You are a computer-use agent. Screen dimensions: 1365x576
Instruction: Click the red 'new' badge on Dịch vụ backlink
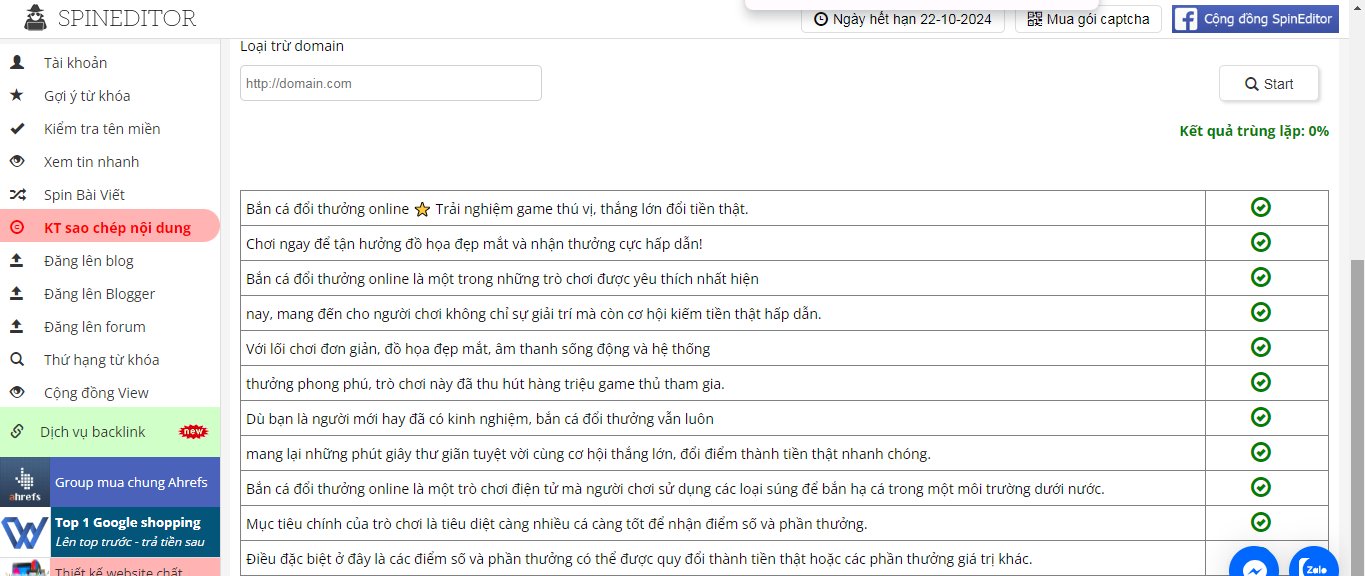pyautogui.click(x=193, y=432)
